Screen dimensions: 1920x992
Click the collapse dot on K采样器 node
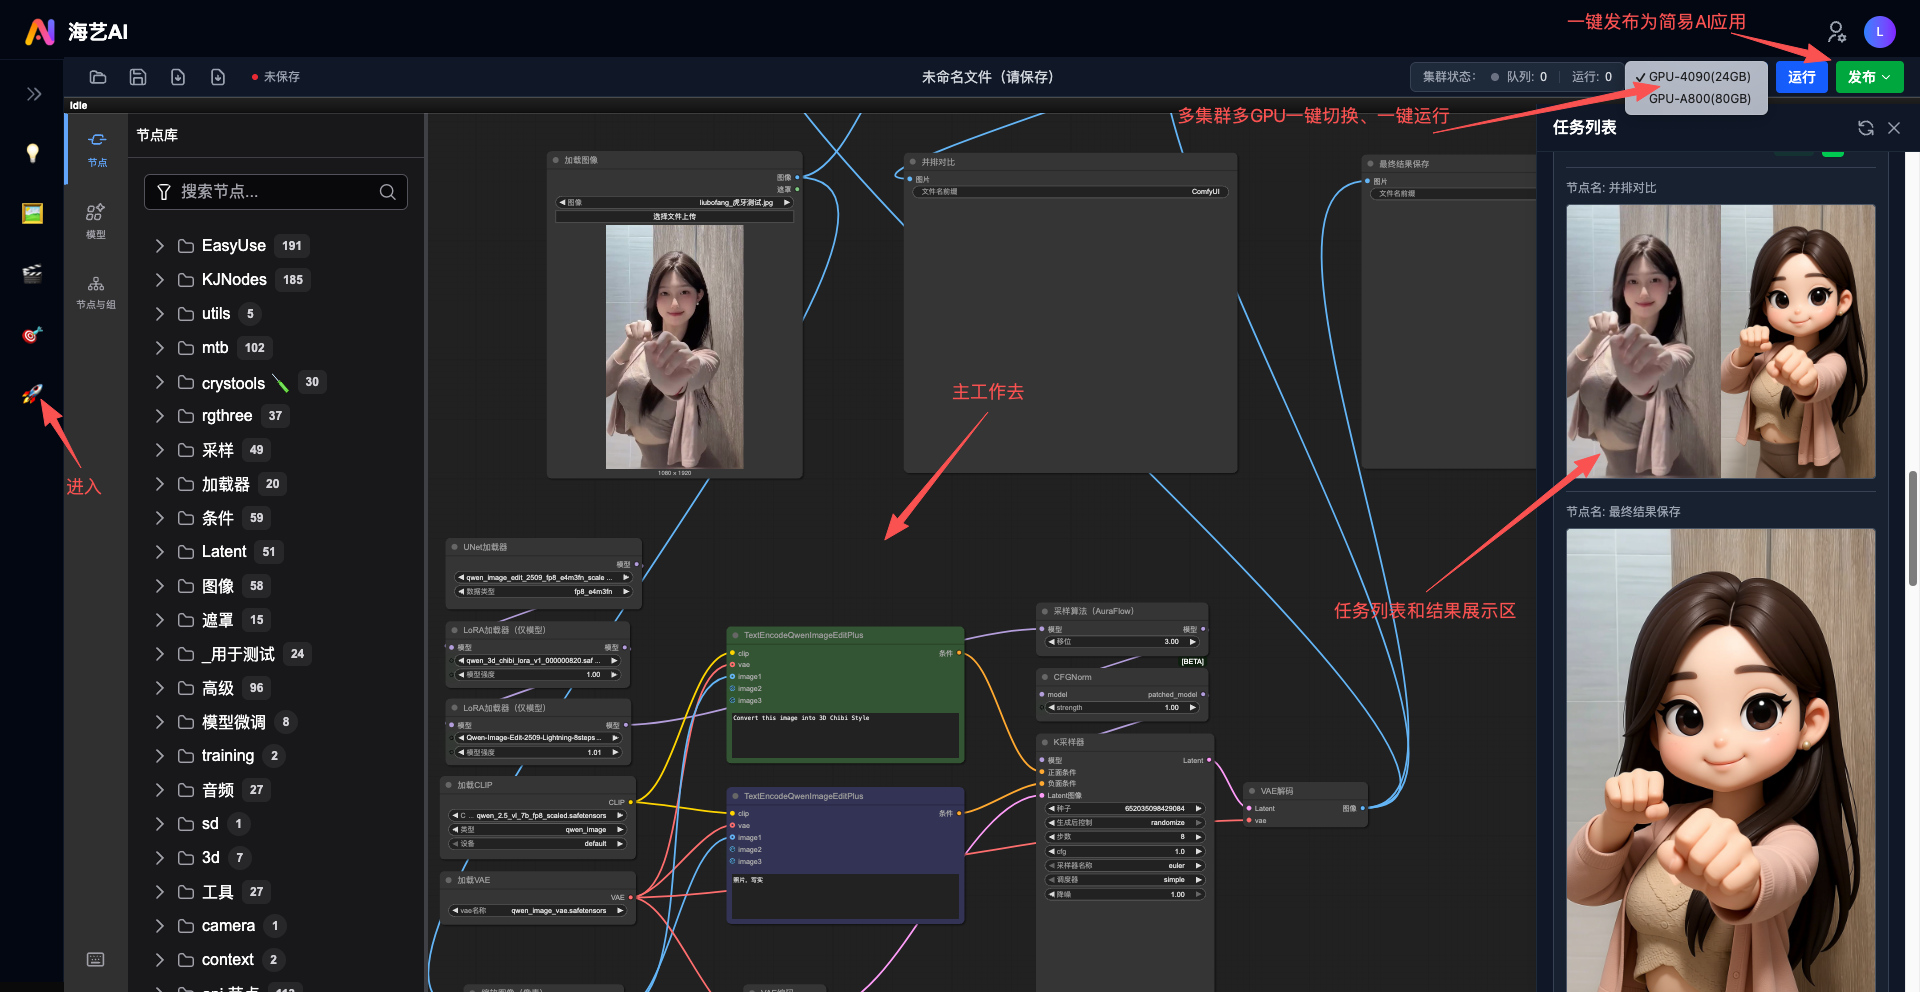pyautogui.click(x=1045, y=742)
